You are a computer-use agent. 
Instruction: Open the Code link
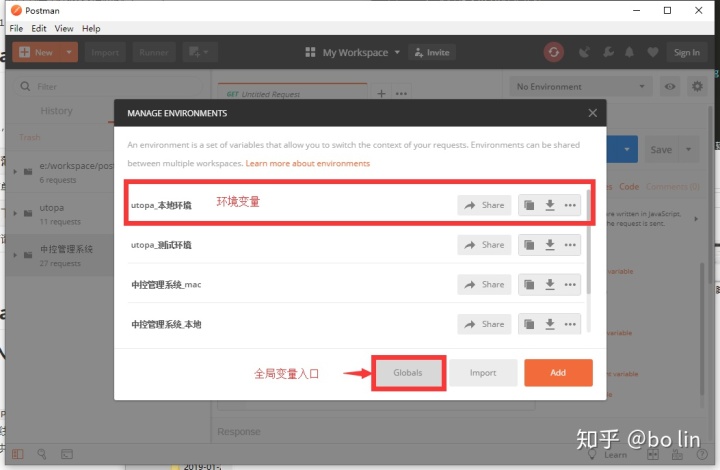coord(629,186)
